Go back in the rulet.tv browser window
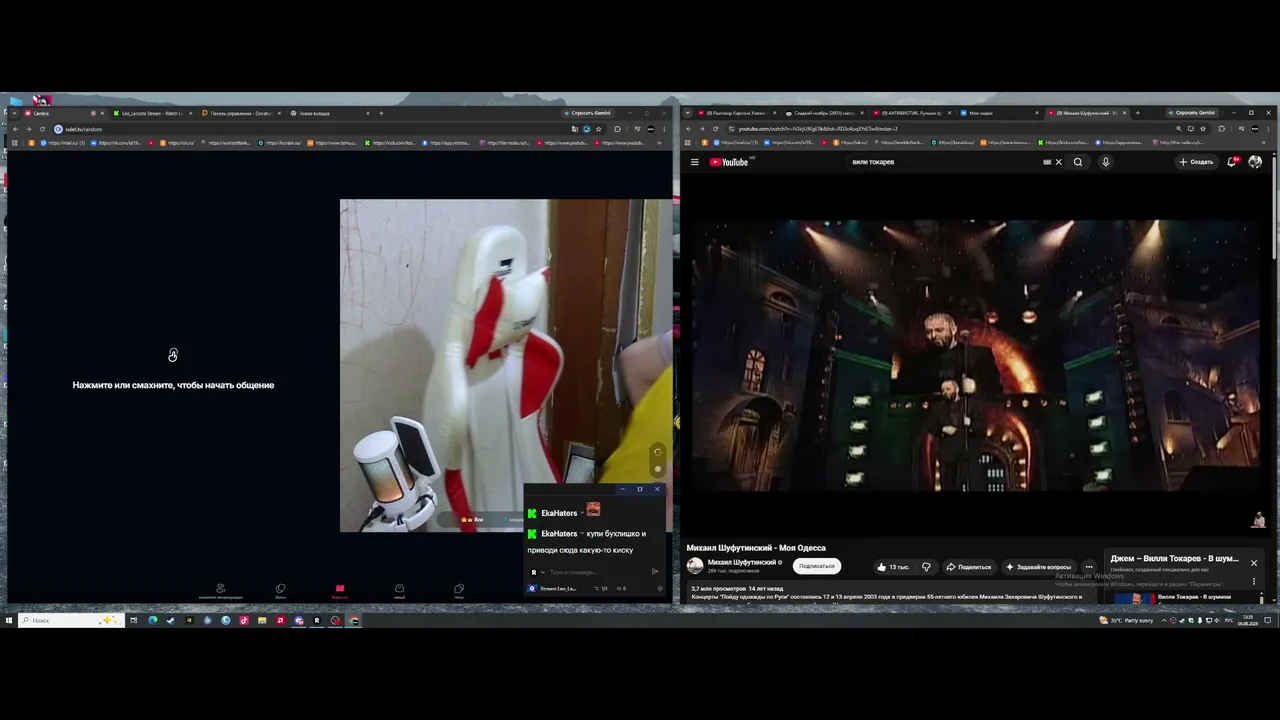 [x=15, y=129]
